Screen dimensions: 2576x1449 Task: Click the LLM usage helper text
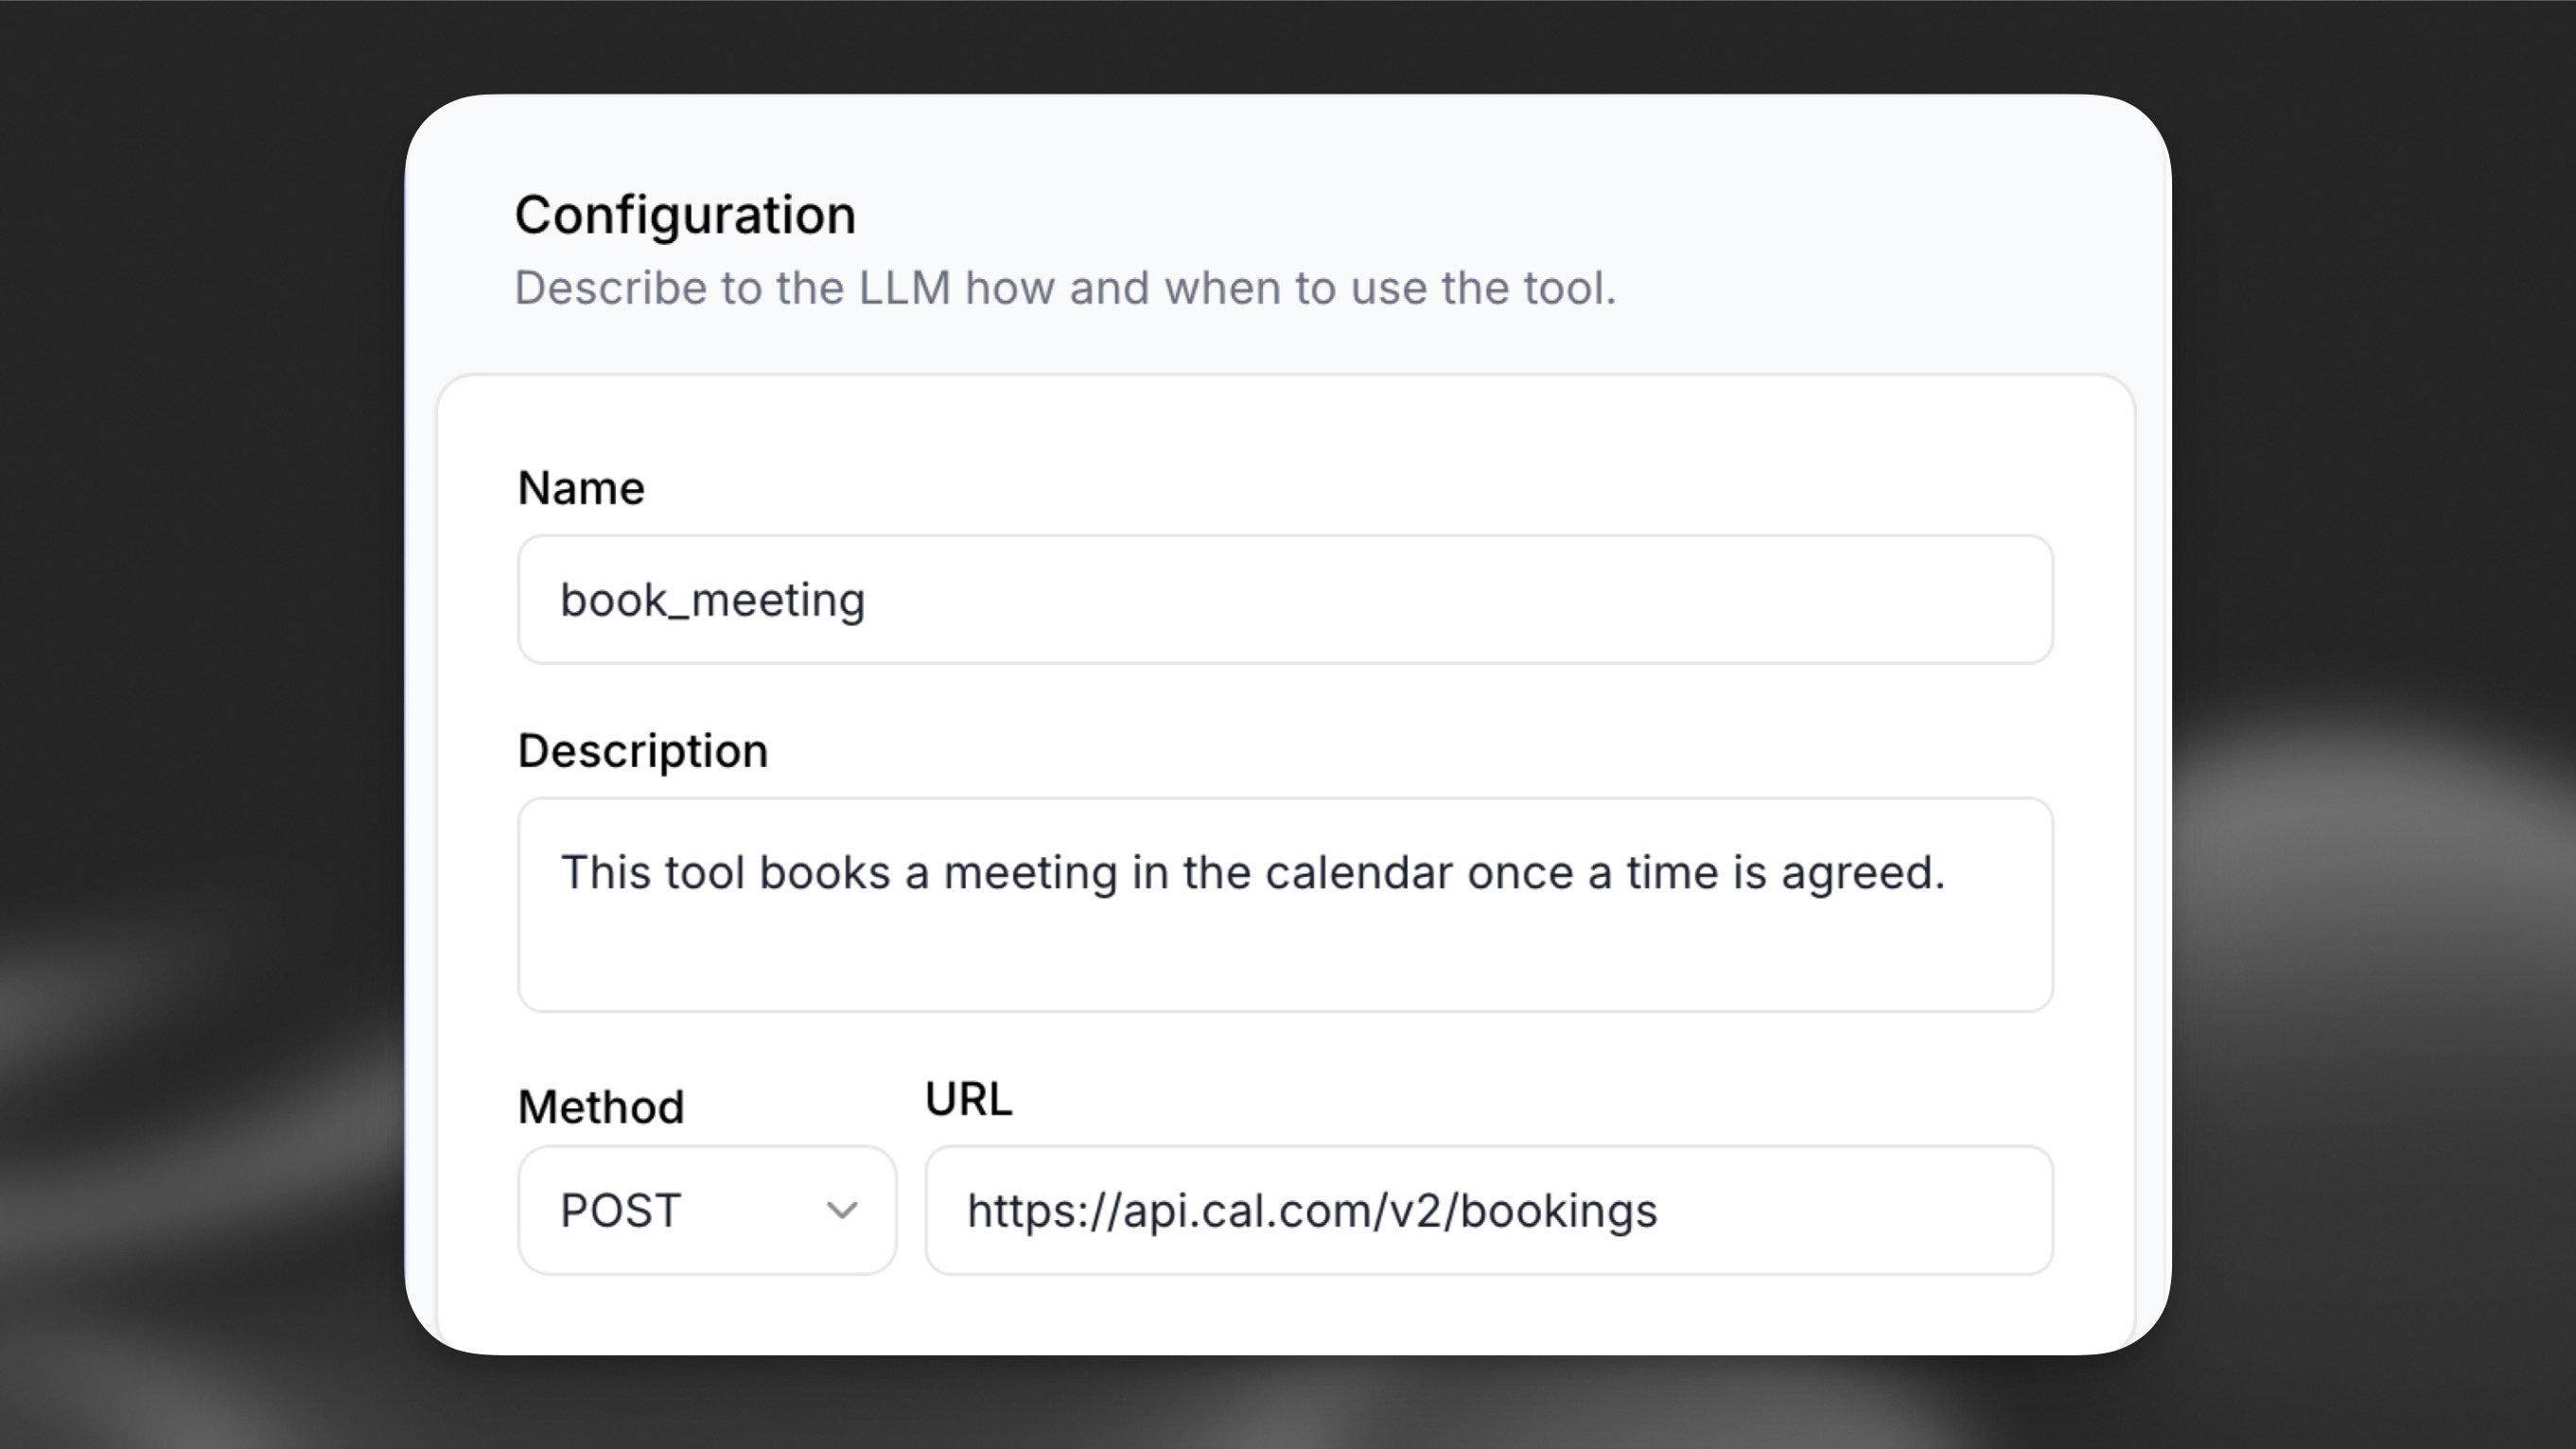click(x=1065, y=288)
